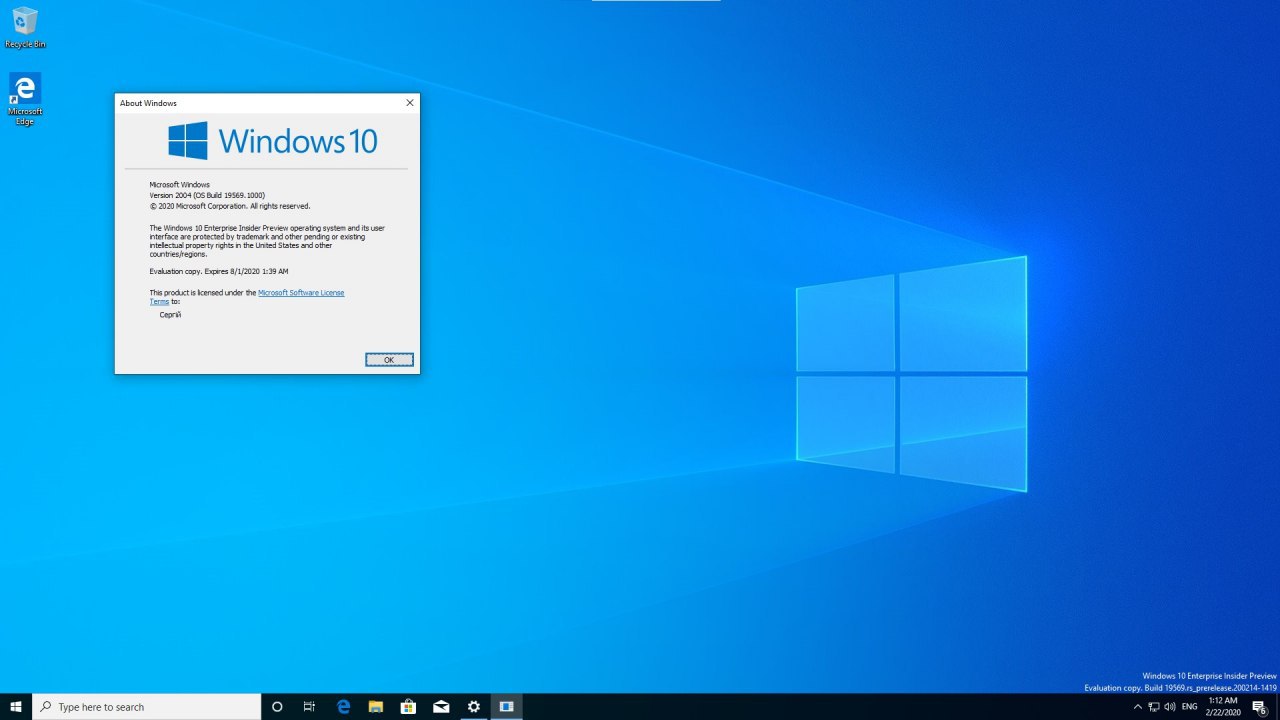Viewport: 1280px width, 720px height.
Task: Click the licensed user name Сергій
Action: coord(170,315)
